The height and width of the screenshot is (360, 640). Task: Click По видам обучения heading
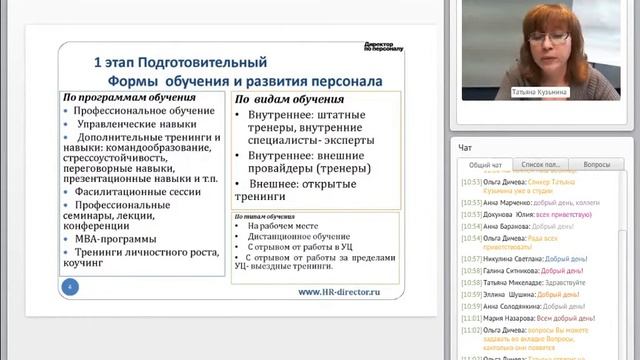[x=289, y=99]
